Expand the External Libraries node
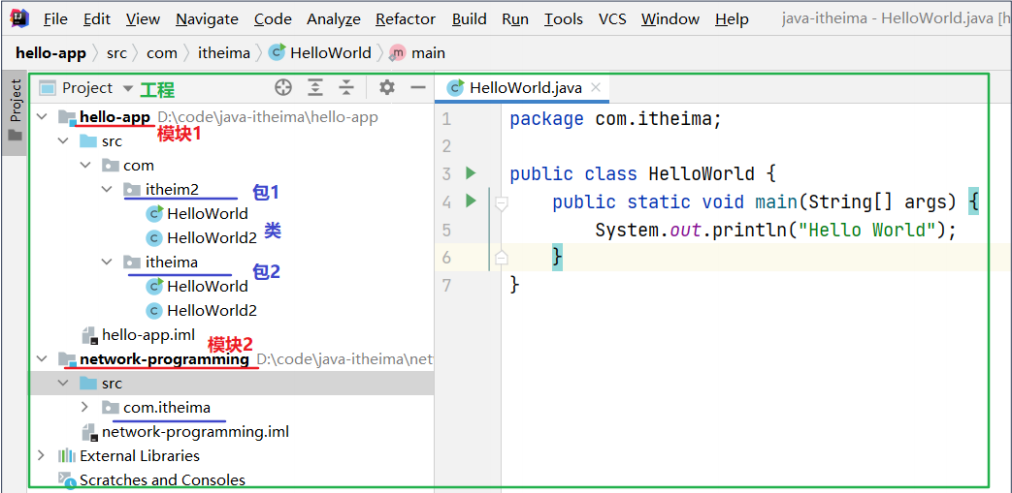This screenshot has width=1012, height=493. click(x=42, y=456)
